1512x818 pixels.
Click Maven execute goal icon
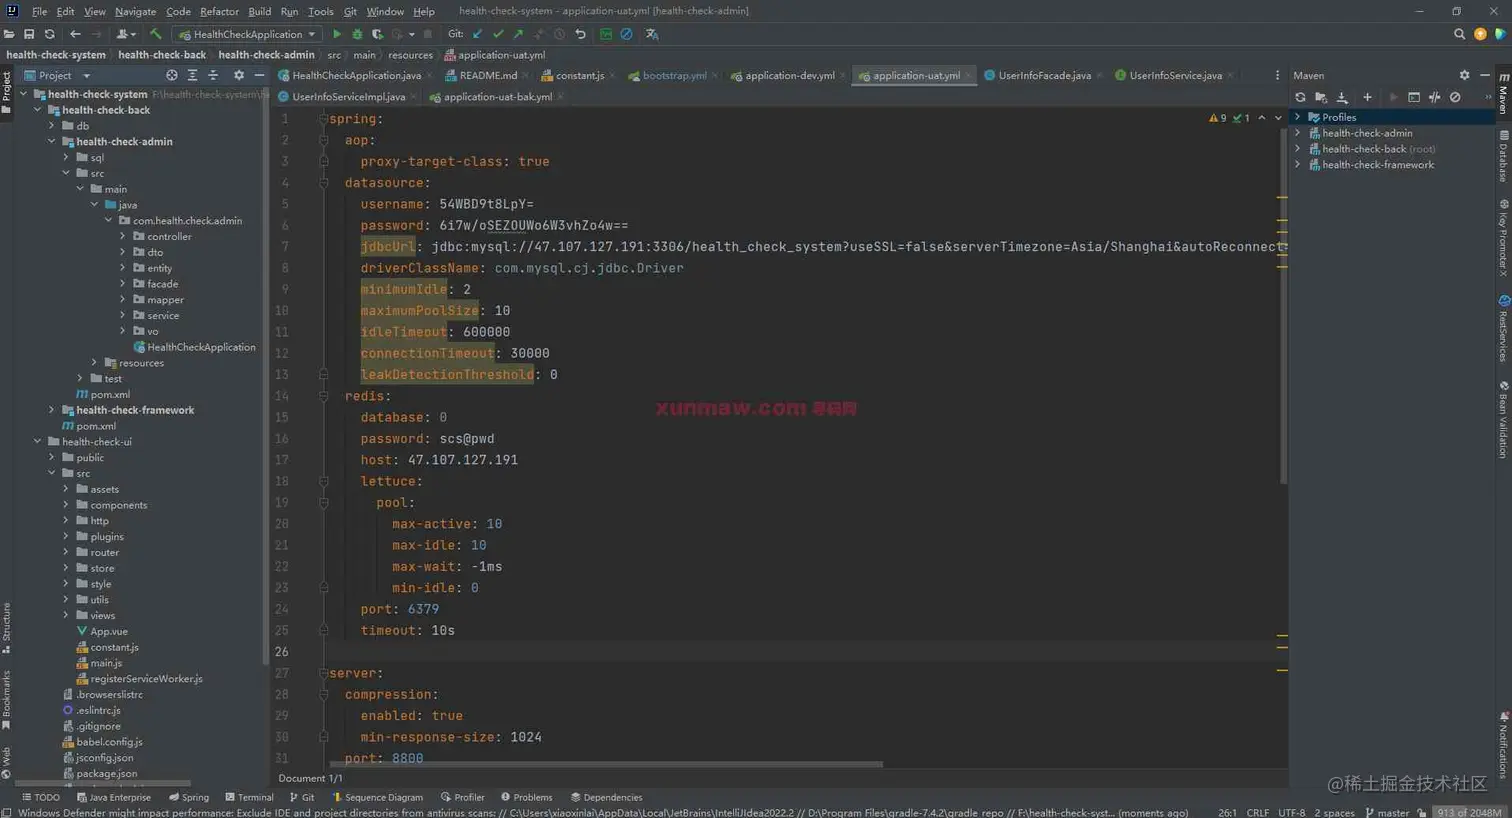(x=1414, y=97)
